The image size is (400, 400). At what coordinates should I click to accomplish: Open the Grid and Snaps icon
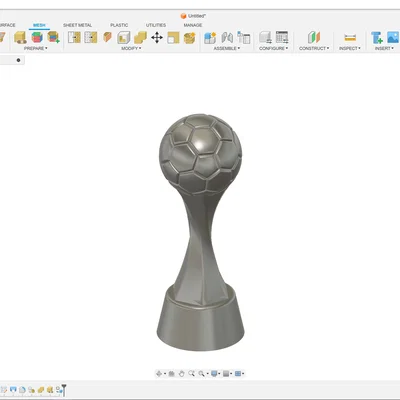tap(226, 374)
